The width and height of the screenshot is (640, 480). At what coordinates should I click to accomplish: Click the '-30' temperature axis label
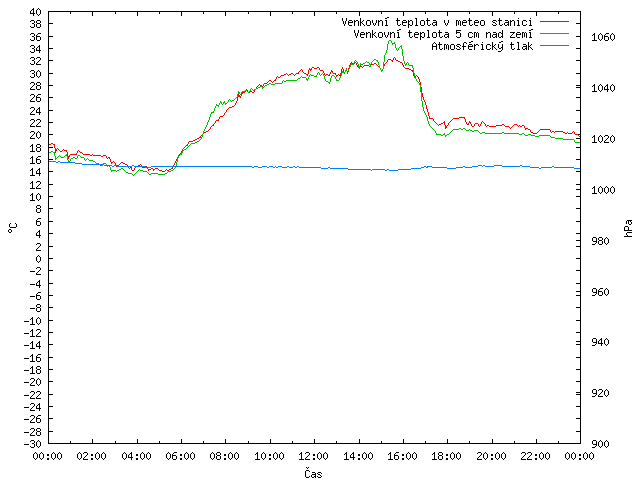33,444
